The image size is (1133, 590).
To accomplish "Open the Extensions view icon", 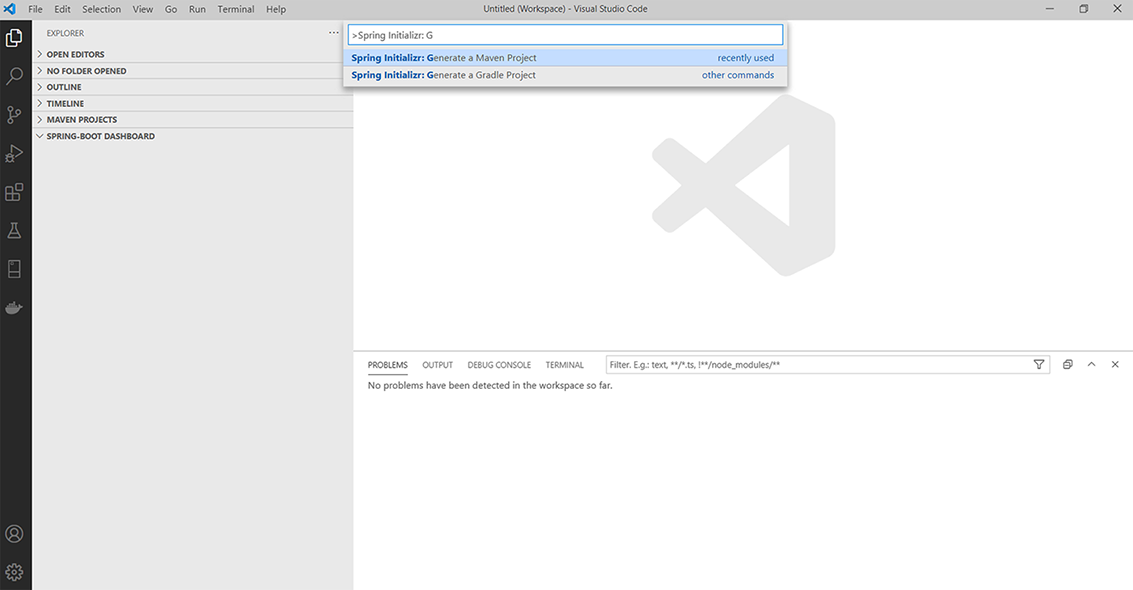I will (x=15, y=192).
